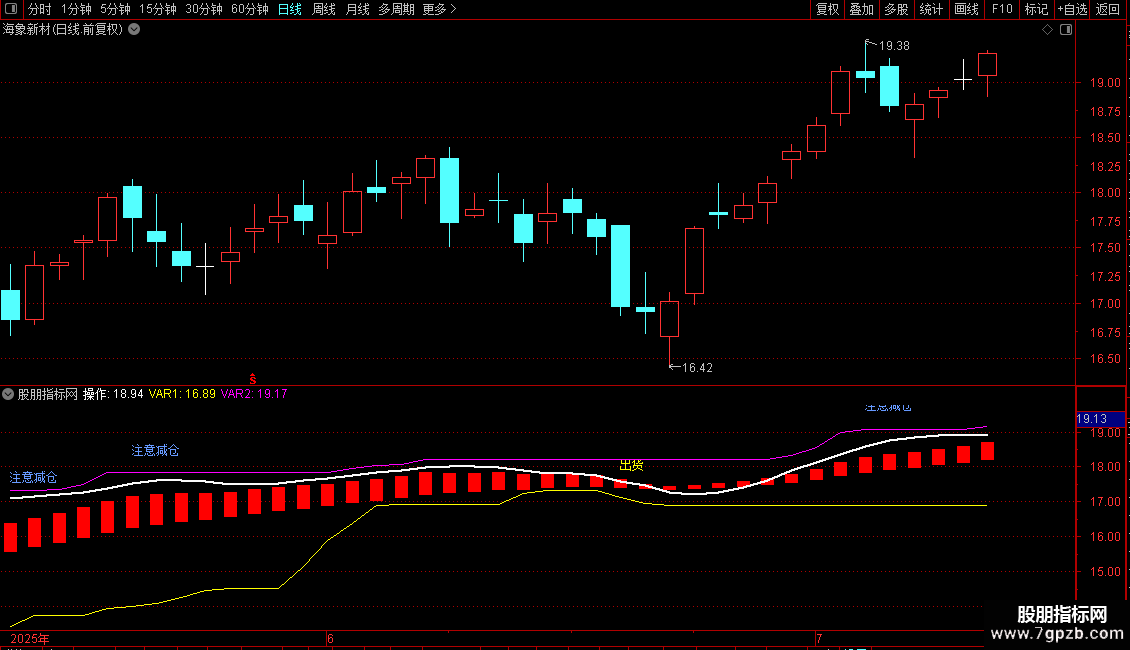Click the 16.42 low price label
Screen dimensions: 1130x650
(x=697, y=368)
